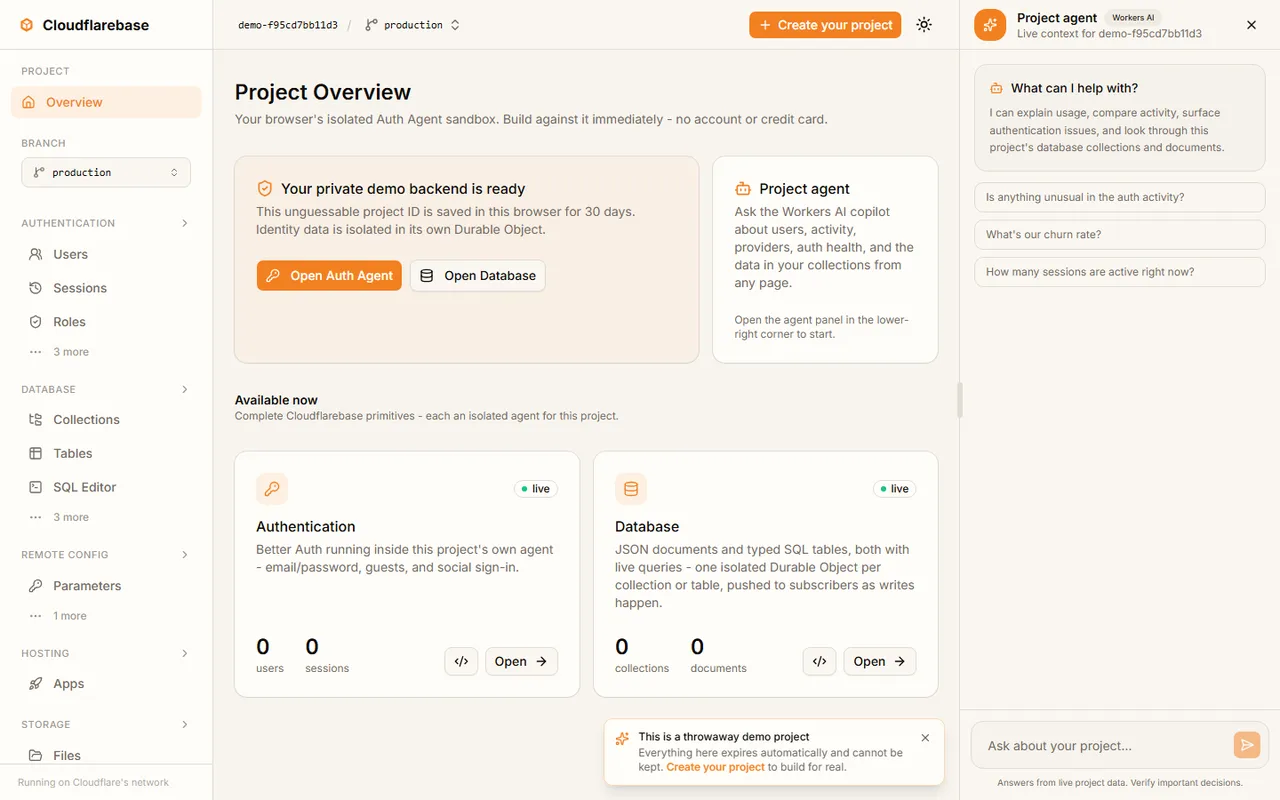1280x800 pixels.
Task: Open Files under Storage
Action: [106, 755]
